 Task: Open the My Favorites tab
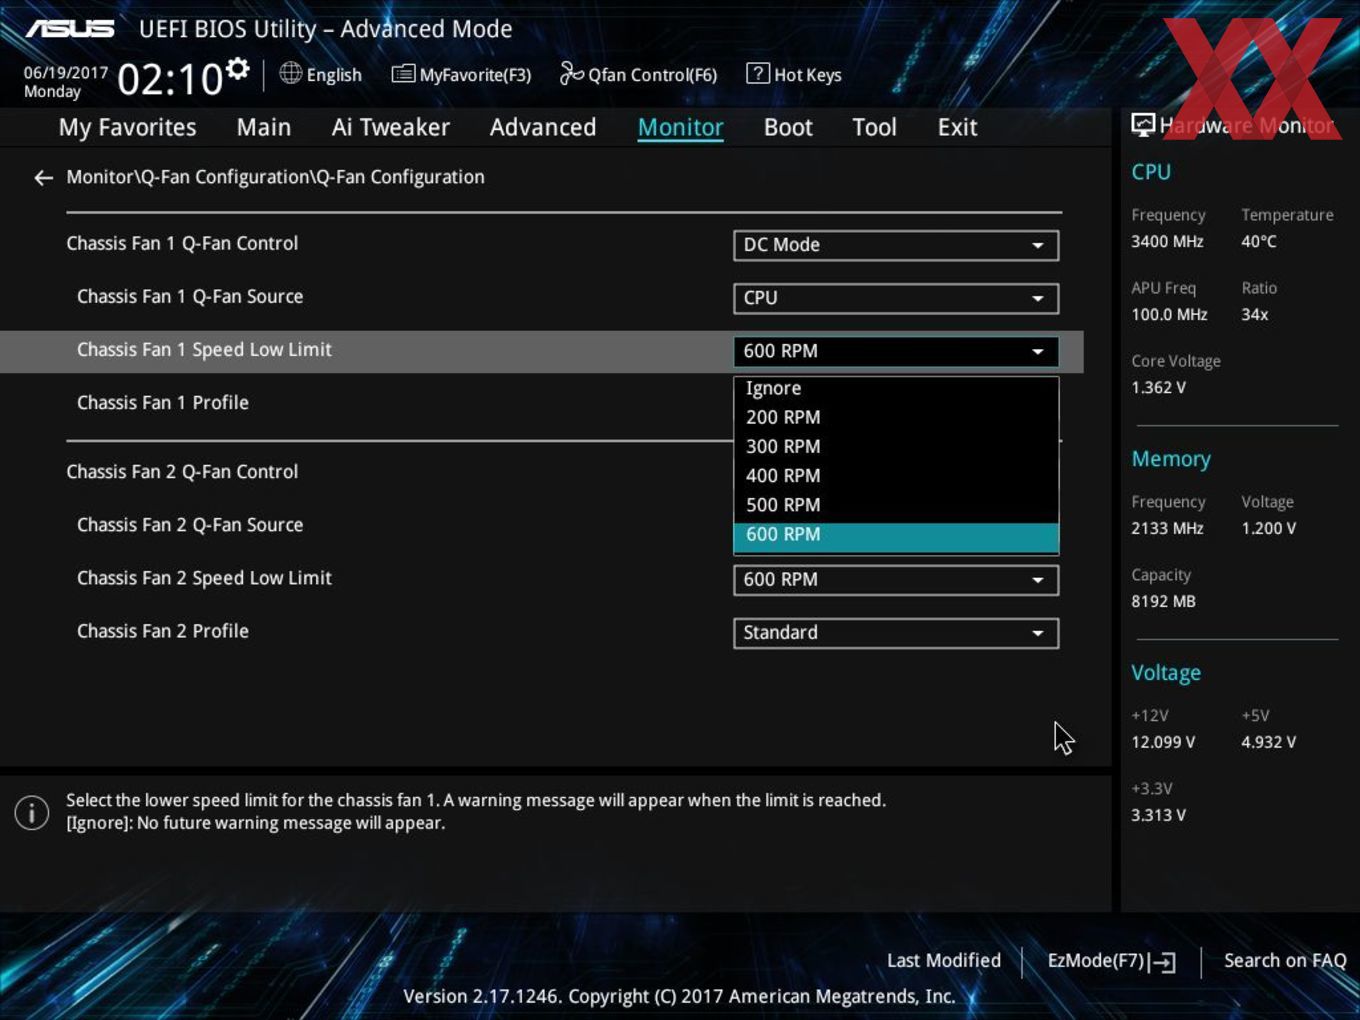pyautogui.click(x=127, y=127)
